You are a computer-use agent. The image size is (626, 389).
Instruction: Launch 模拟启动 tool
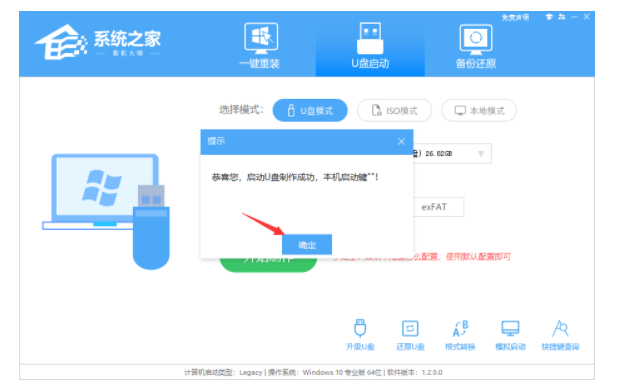tap(510, 335)
